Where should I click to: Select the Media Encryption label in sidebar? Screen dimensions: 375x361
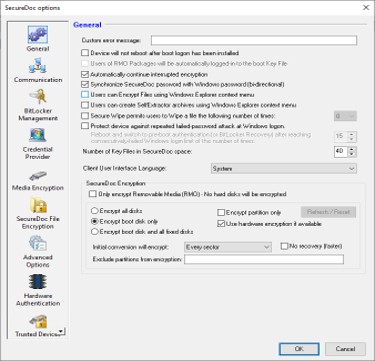(x=38, y=188)
